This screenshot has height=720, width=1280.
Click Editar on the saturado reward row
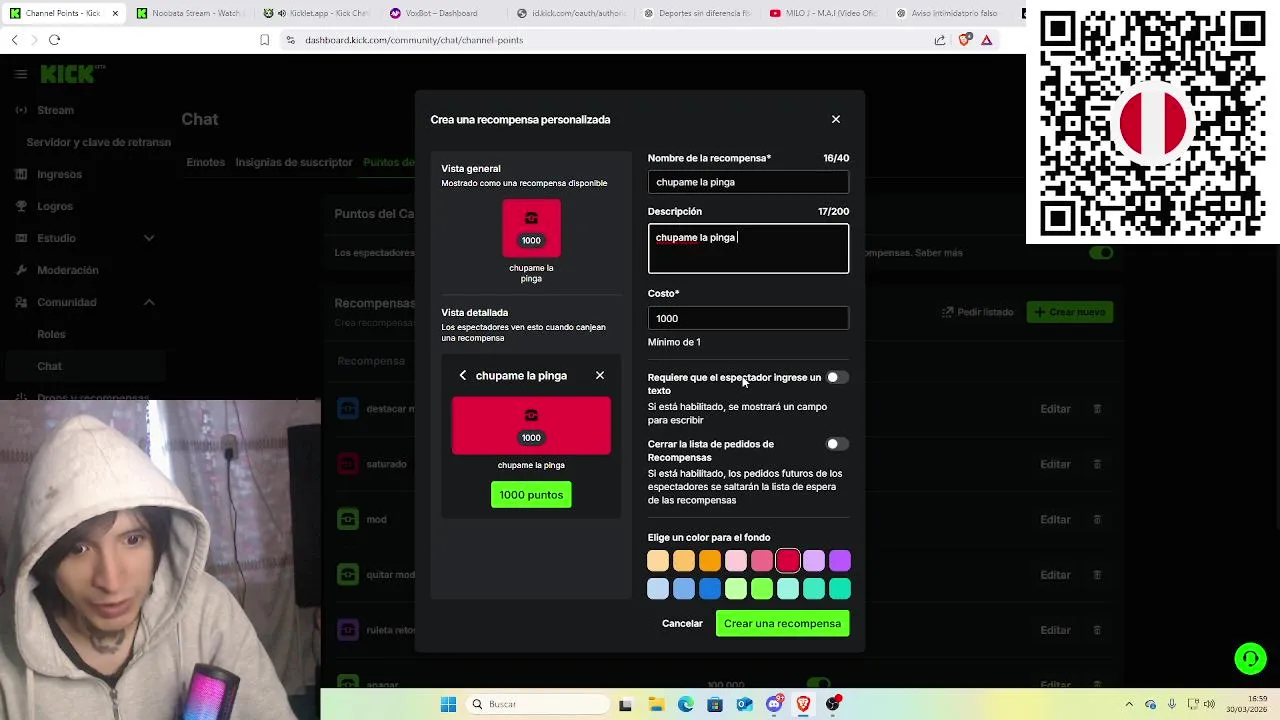1055,464
